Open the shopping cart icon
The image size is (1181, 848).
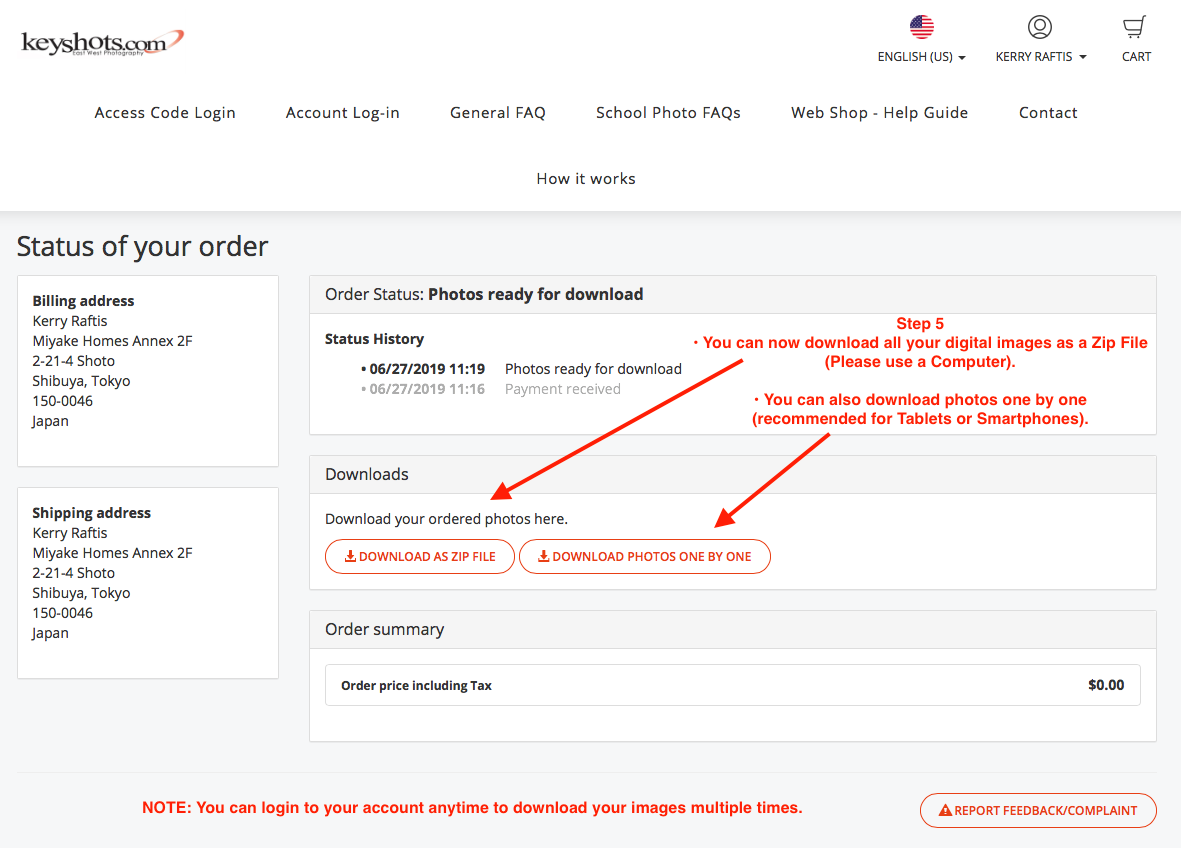[1135, 27]
